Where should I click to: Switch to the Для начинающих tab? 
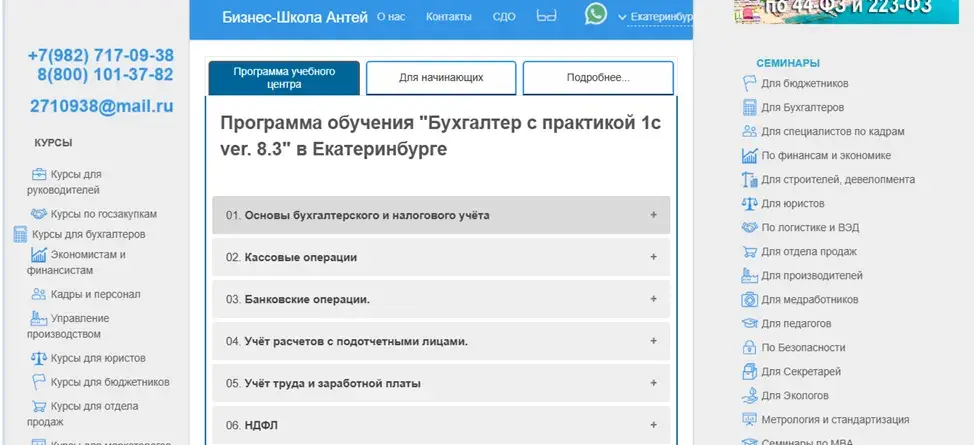(x=441, y=78)
